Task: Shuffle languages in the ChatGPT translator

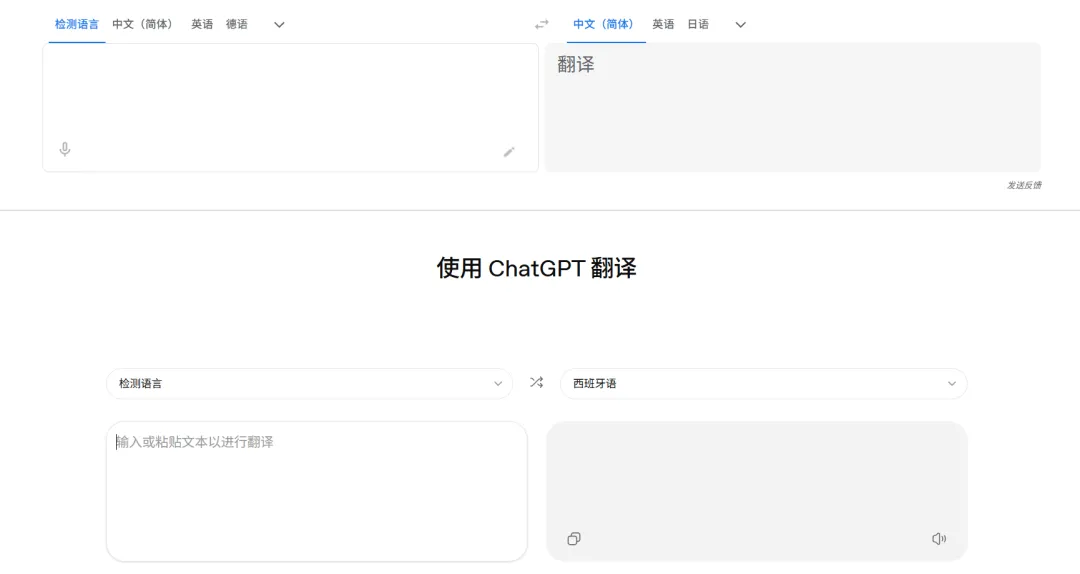Action: tap(537, 382)
